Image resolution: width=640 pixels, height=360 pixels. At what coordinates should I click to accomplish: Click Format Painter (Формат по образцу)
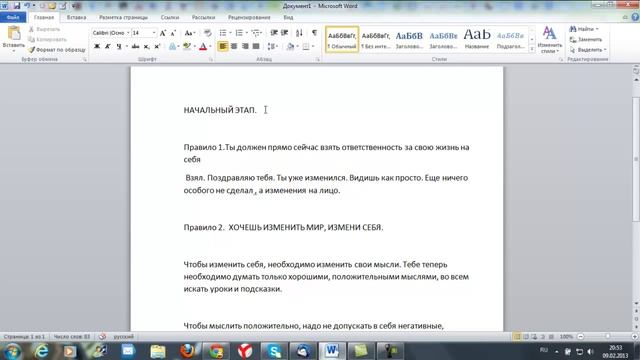coord(57,50)
